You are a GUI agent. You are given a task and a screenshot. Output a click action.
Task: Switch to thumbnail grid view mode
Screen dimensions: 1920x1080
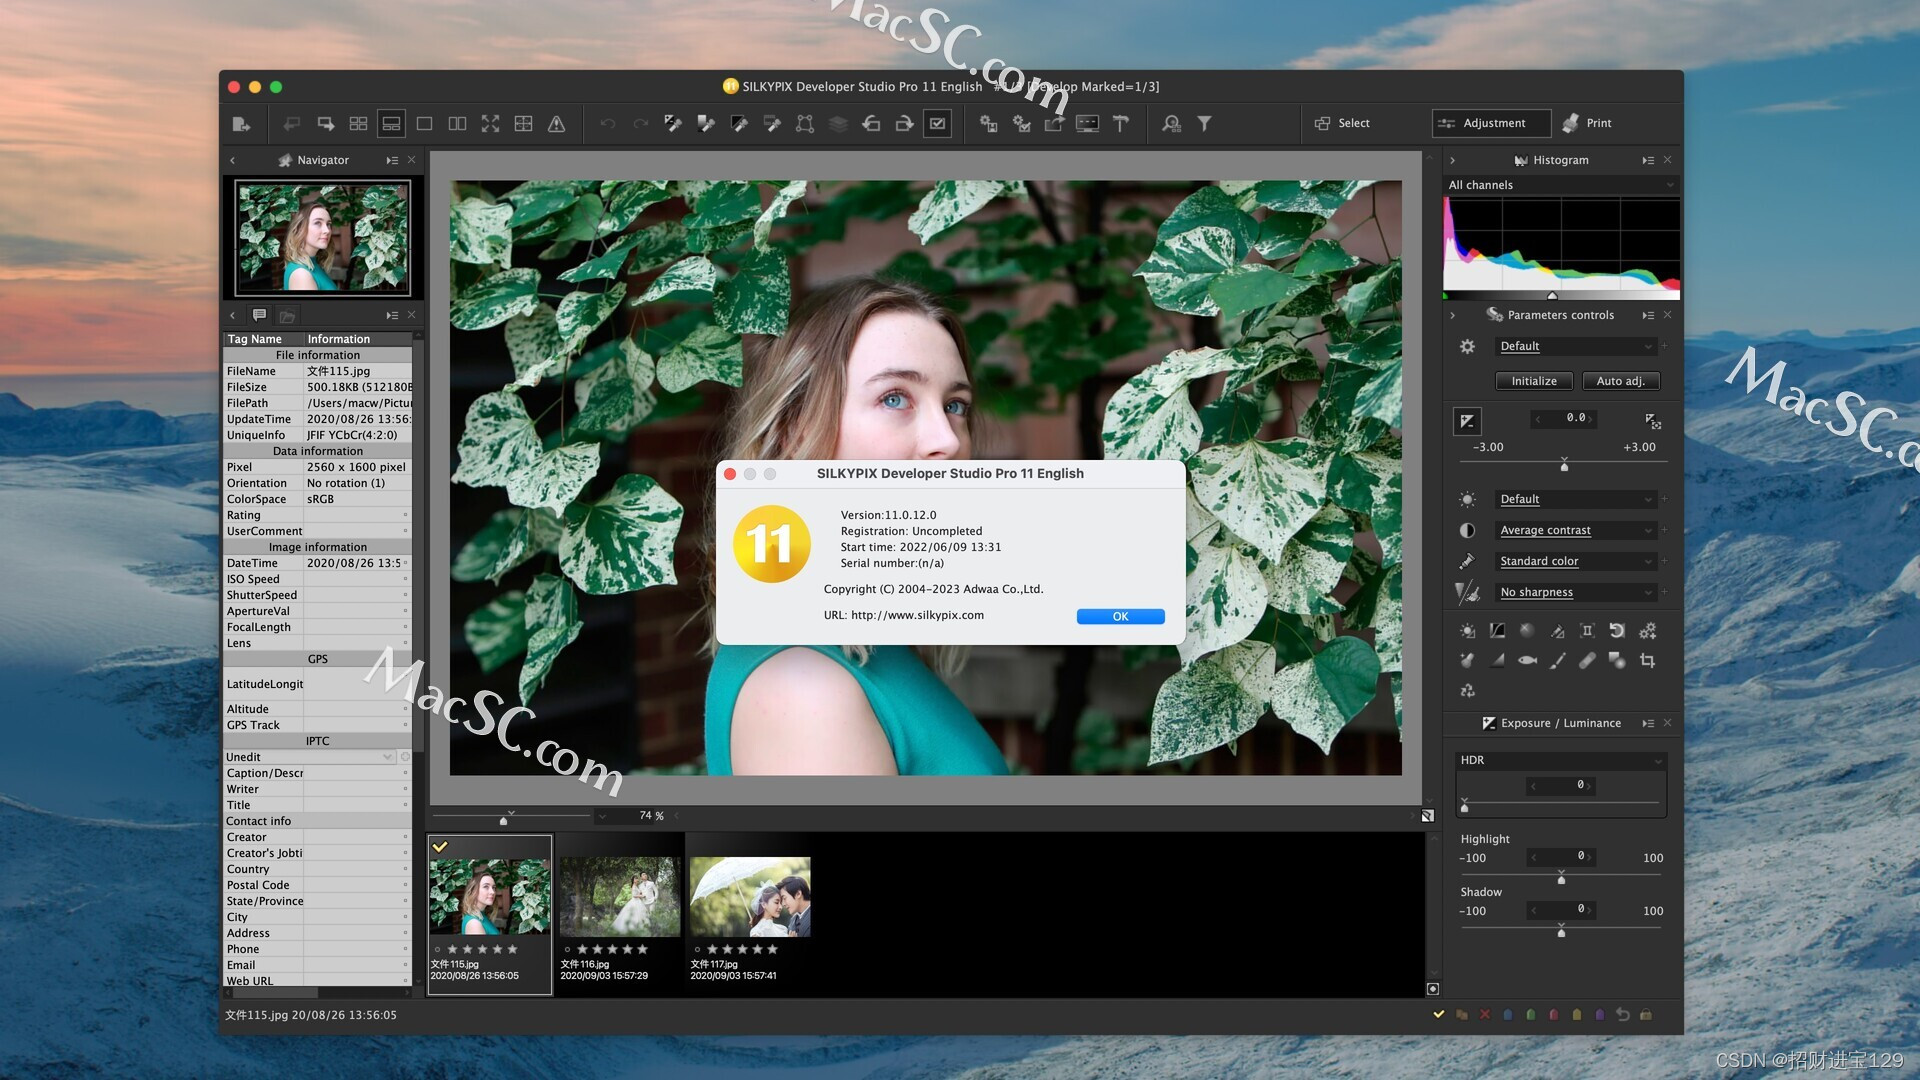[x=358, y=124]
